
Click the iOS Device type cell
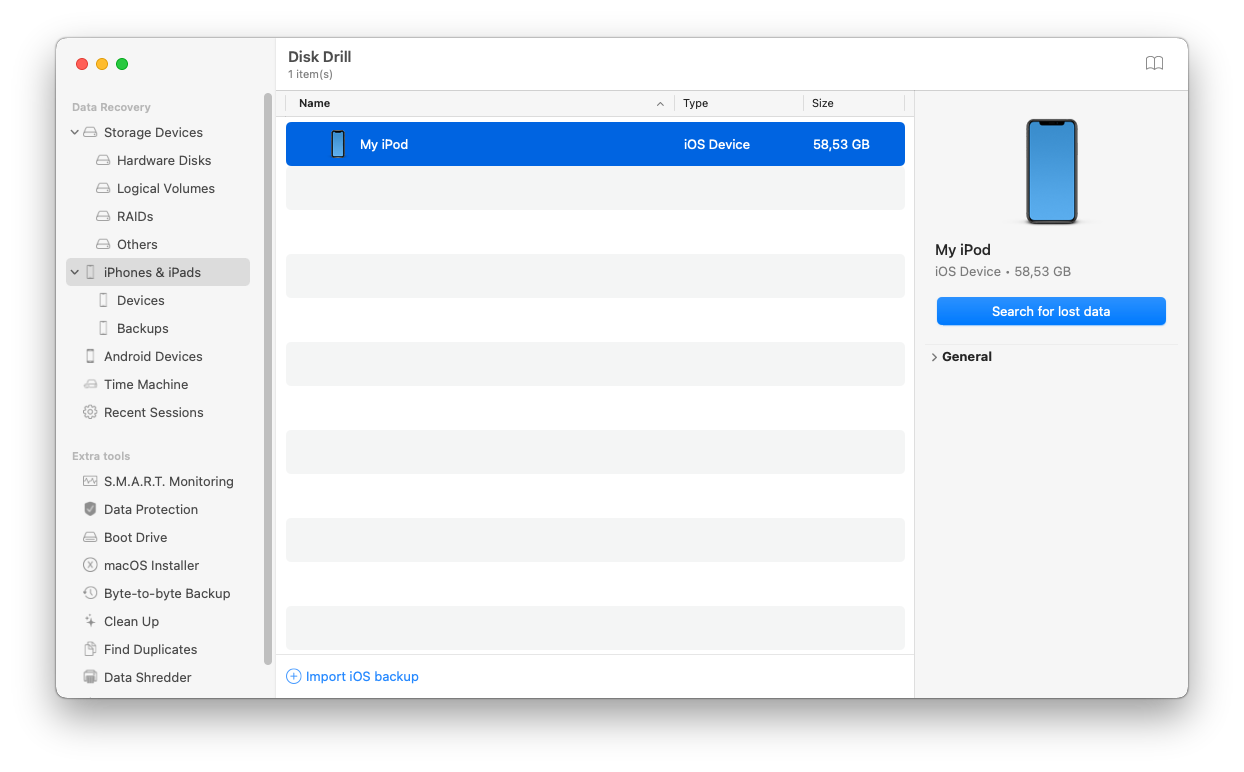point(717,144)
